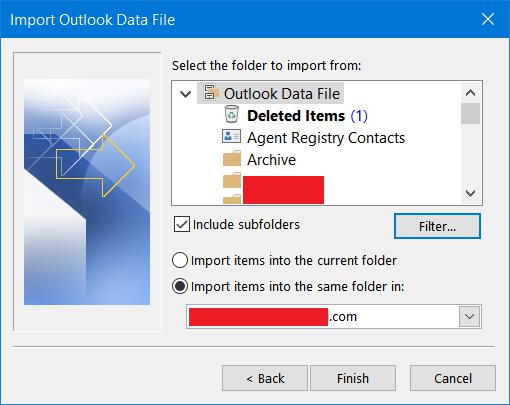This screenshot has width=510, height=405.
Task: Click the folder list scroll up arrow
Action: (470, 93)
